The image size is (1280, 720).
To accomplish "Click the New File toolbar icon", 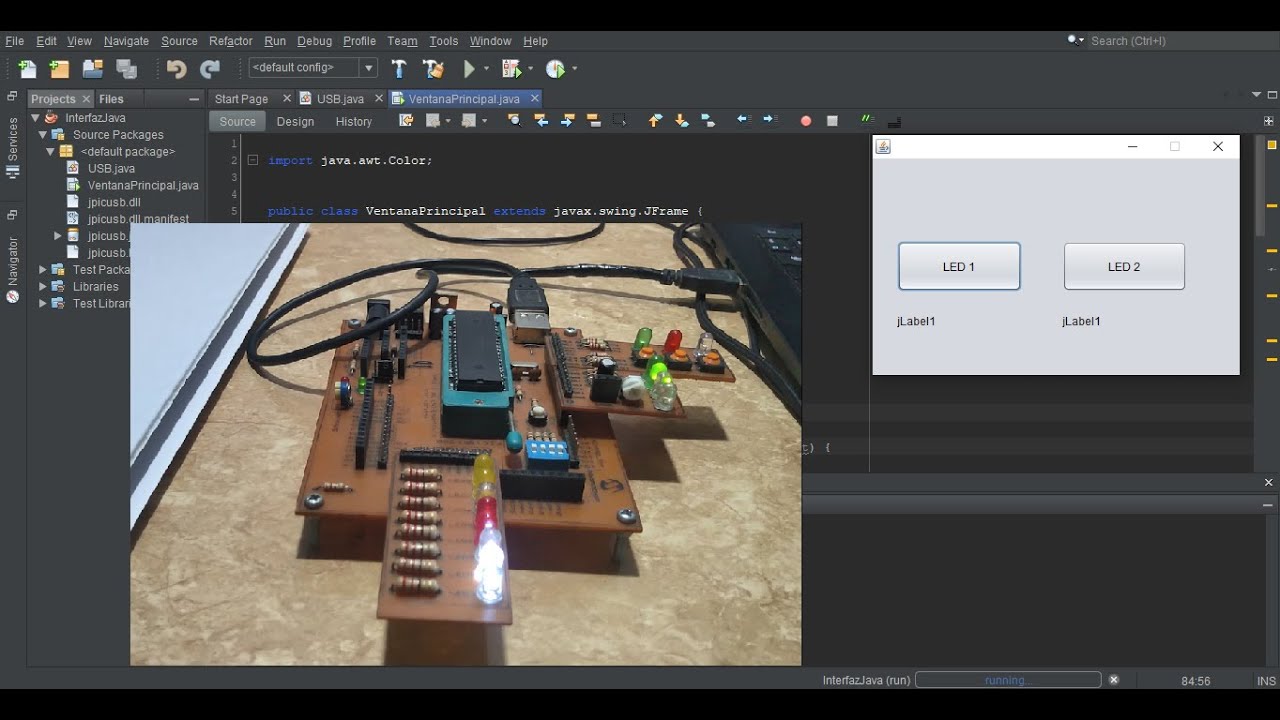I will click(x=27, y=69).
